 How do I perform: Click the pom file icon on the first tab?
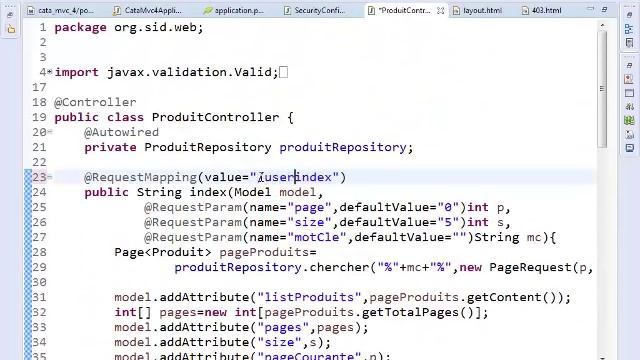point(31,11)
